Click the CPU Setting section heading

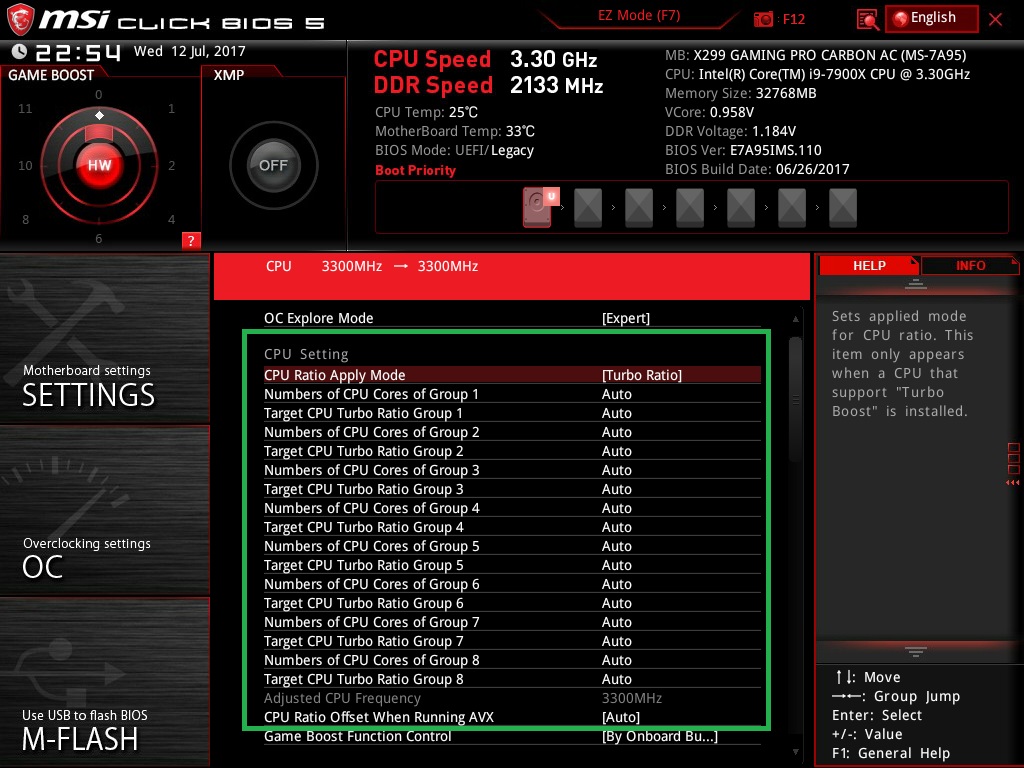306,354
